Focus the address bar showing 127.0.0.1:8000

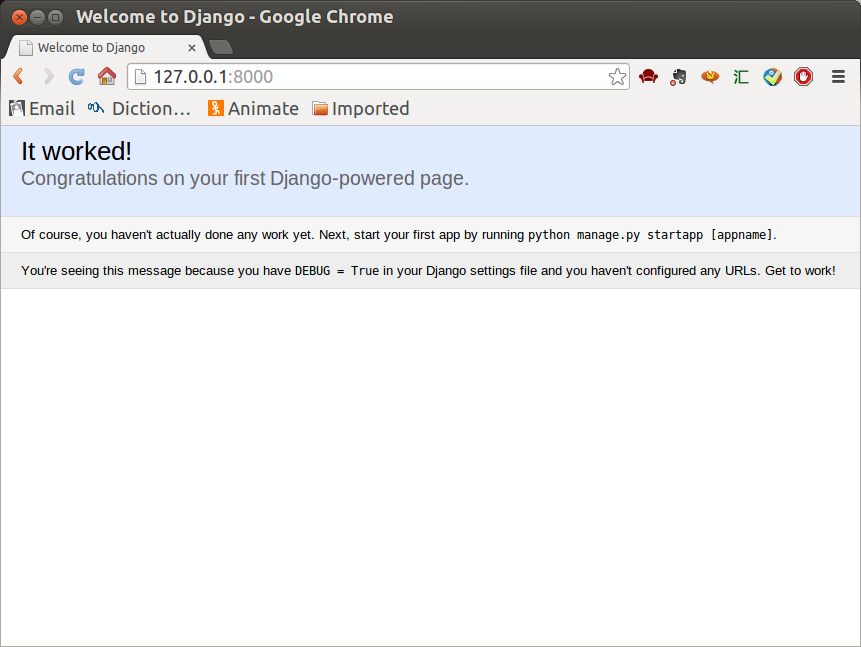coord(378,76)
